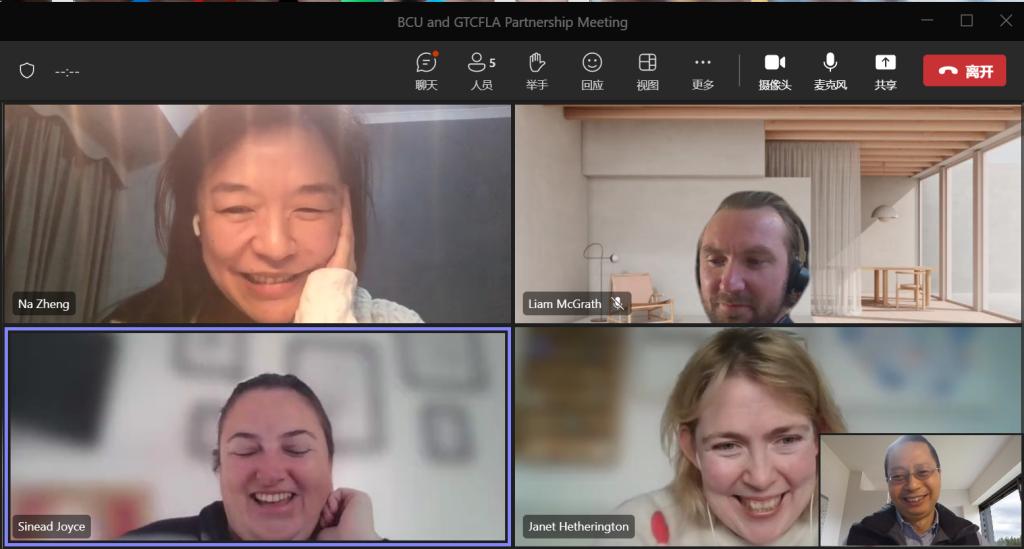1024x549 pixels.
Task: Open the more (更多) options menu
Action: (x=703, y=71)
